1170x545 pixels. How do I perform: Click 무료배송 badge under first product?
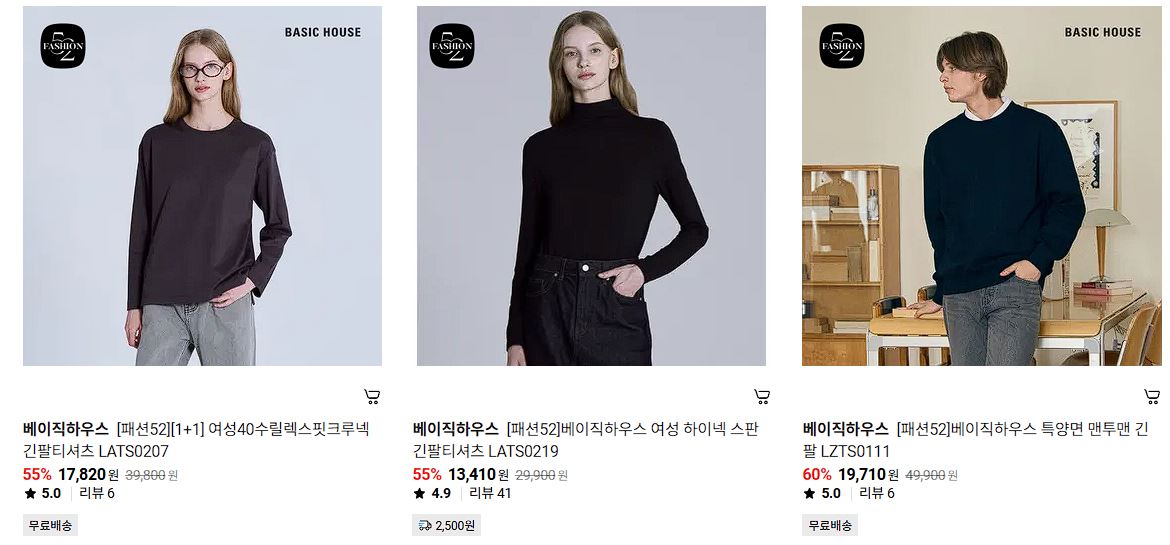pos(51,526)
